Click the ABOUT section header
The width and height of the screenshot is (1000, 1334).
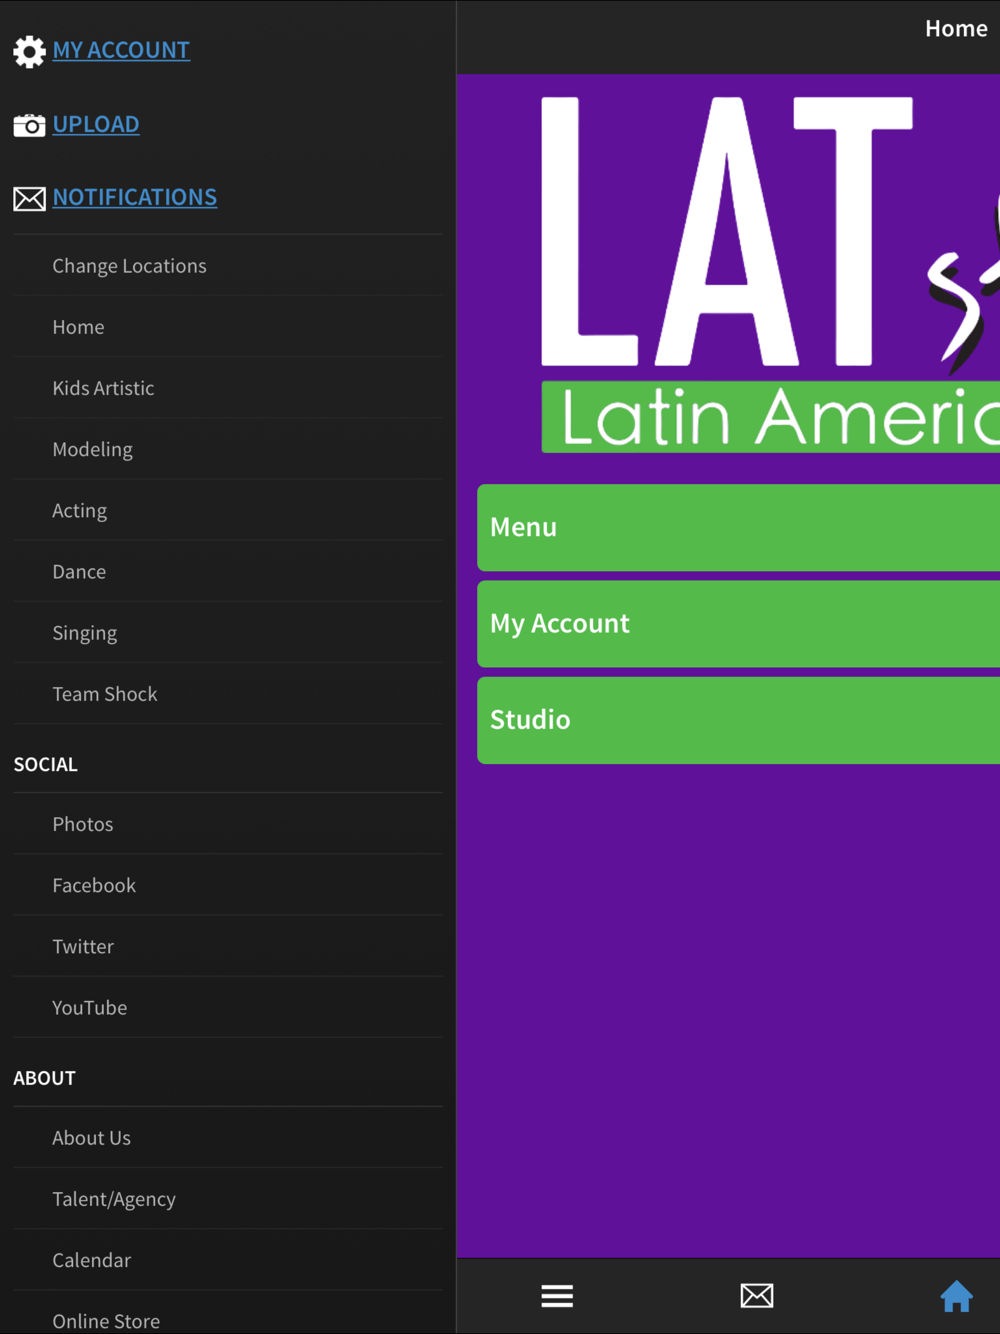(44, 1078)
